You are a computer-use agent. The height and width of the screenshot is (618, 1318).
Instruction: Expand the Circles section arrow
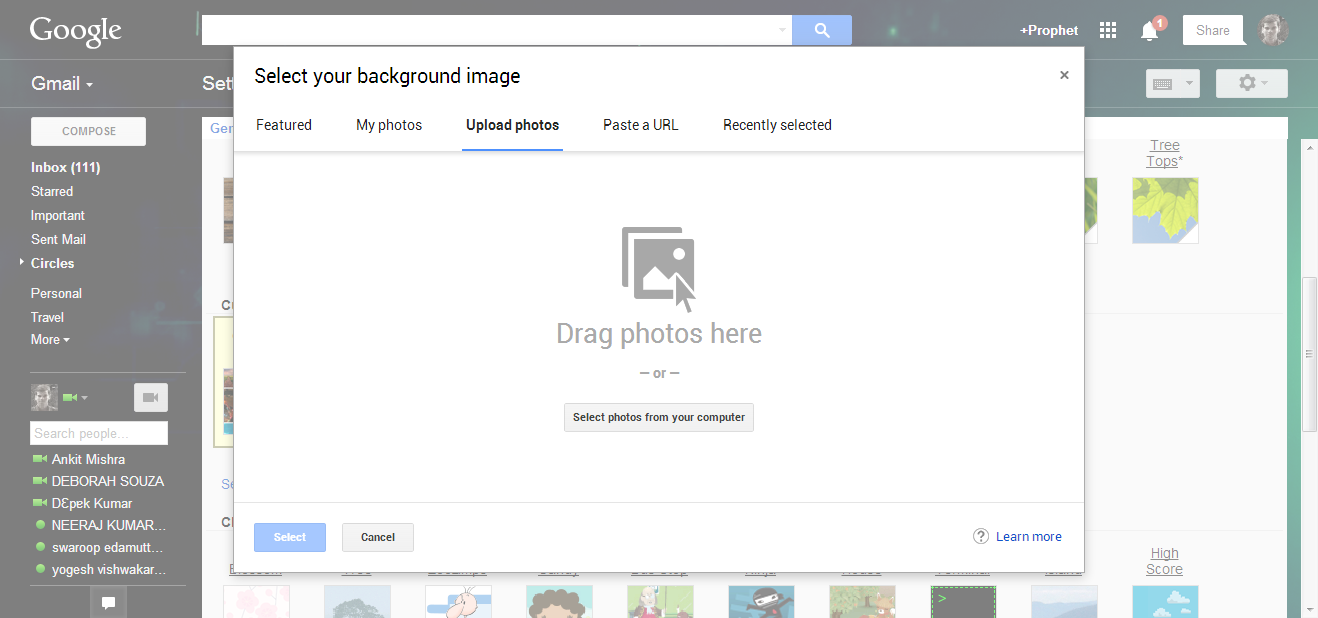pyautogui.click(x=20, y=263)
